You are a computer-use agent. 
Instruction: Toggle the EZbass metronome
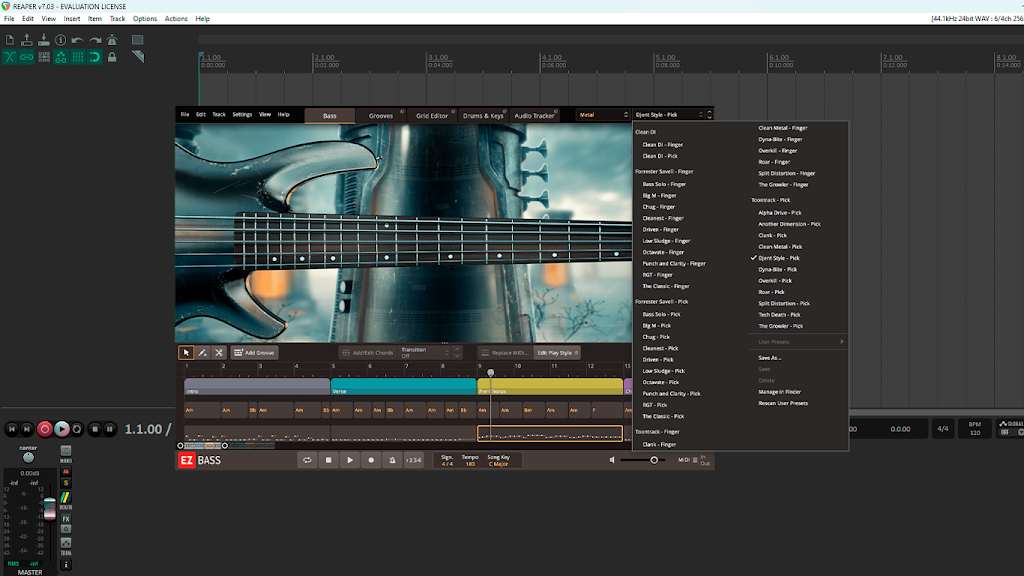tap(392, 460)
